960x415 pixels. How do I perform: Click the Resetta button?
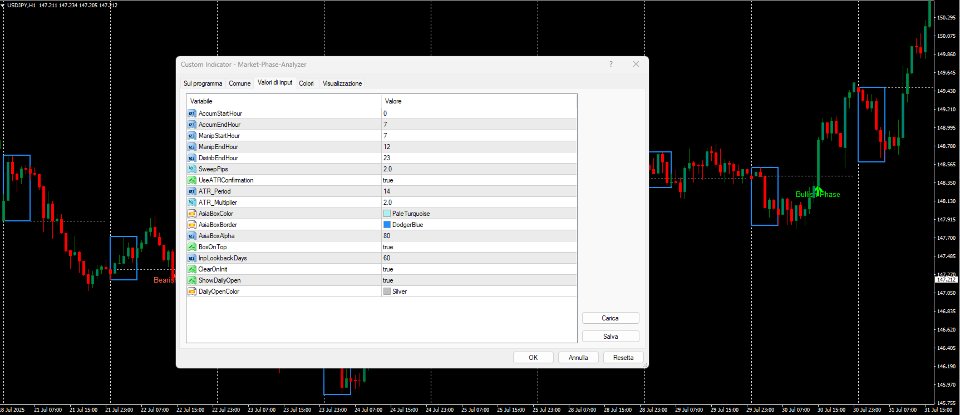point(623,357)
